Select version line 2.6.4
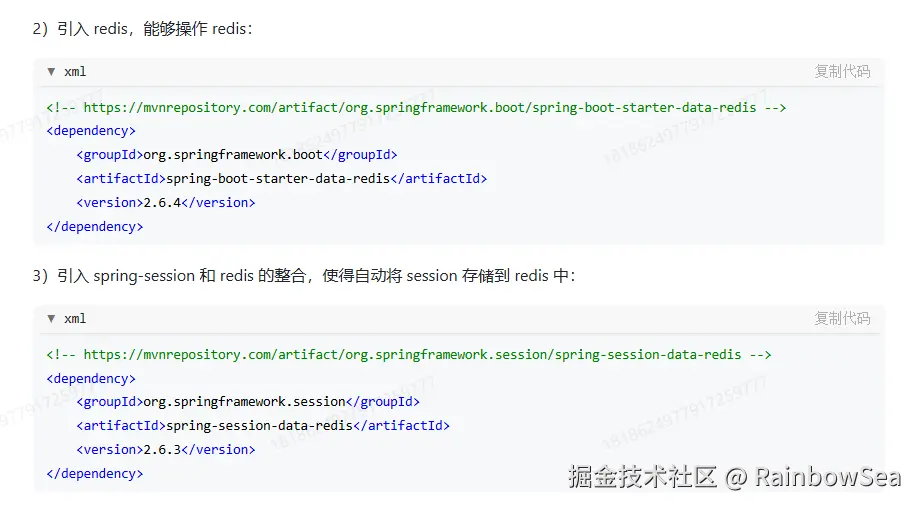This screenshot has height=507, width=918. tap(166, 203)
